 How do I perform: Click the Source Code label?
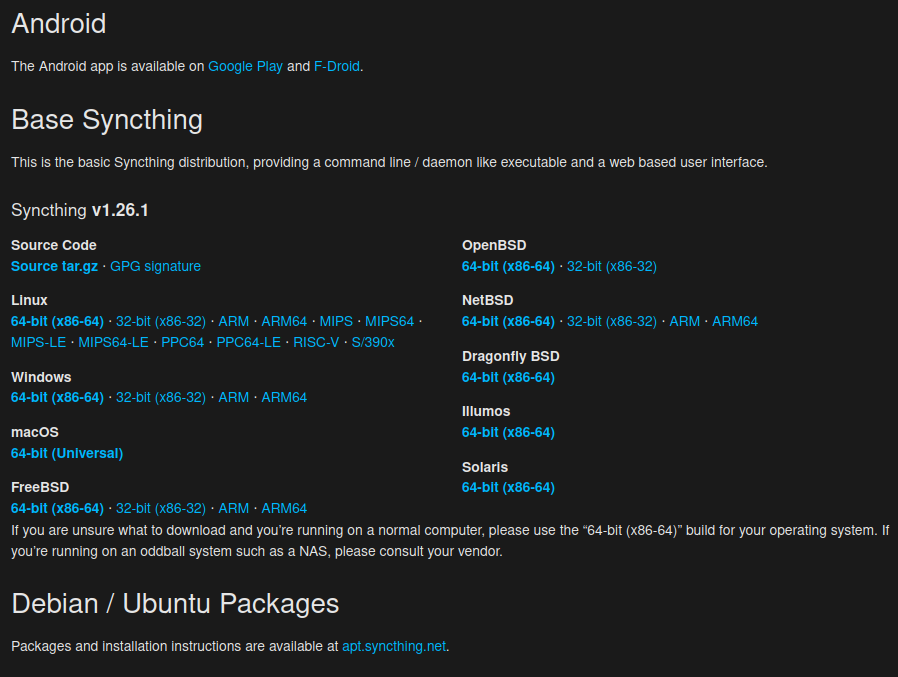(54, 245)
